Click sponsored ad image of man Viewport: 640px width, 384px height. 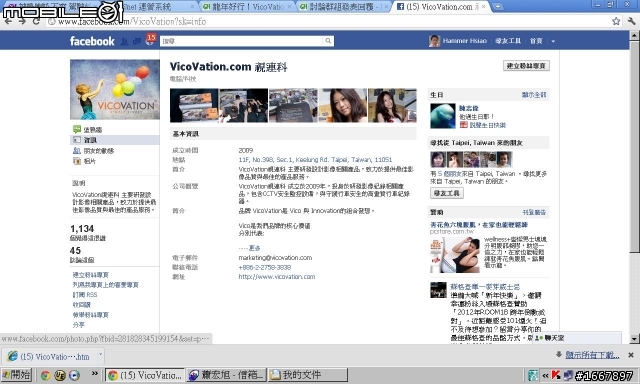[455, 255]
